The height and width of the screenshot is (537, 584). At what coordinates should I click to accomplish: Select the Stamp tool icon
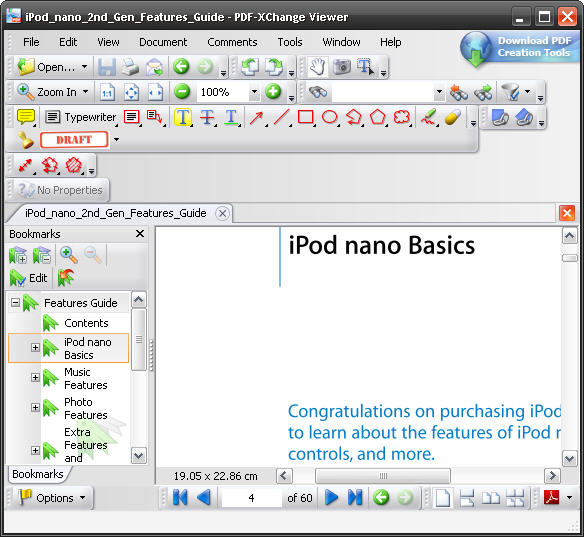pos(25,140)
